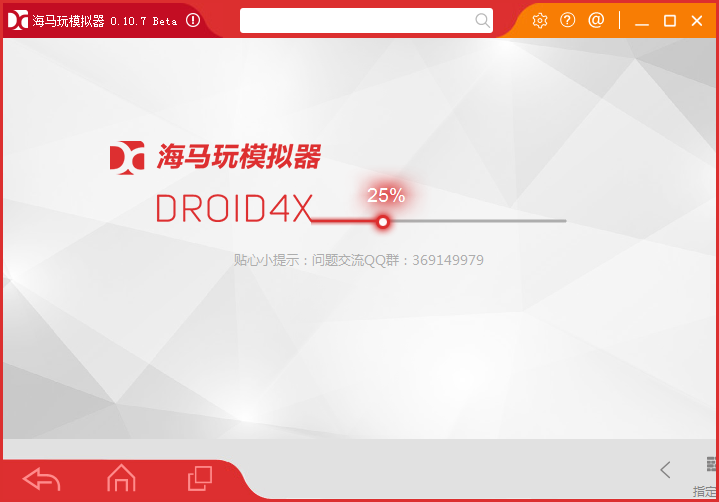Click the DROID4X splash text
The width and height of the screenshot is (719, 502).
(x=234, y=208)
